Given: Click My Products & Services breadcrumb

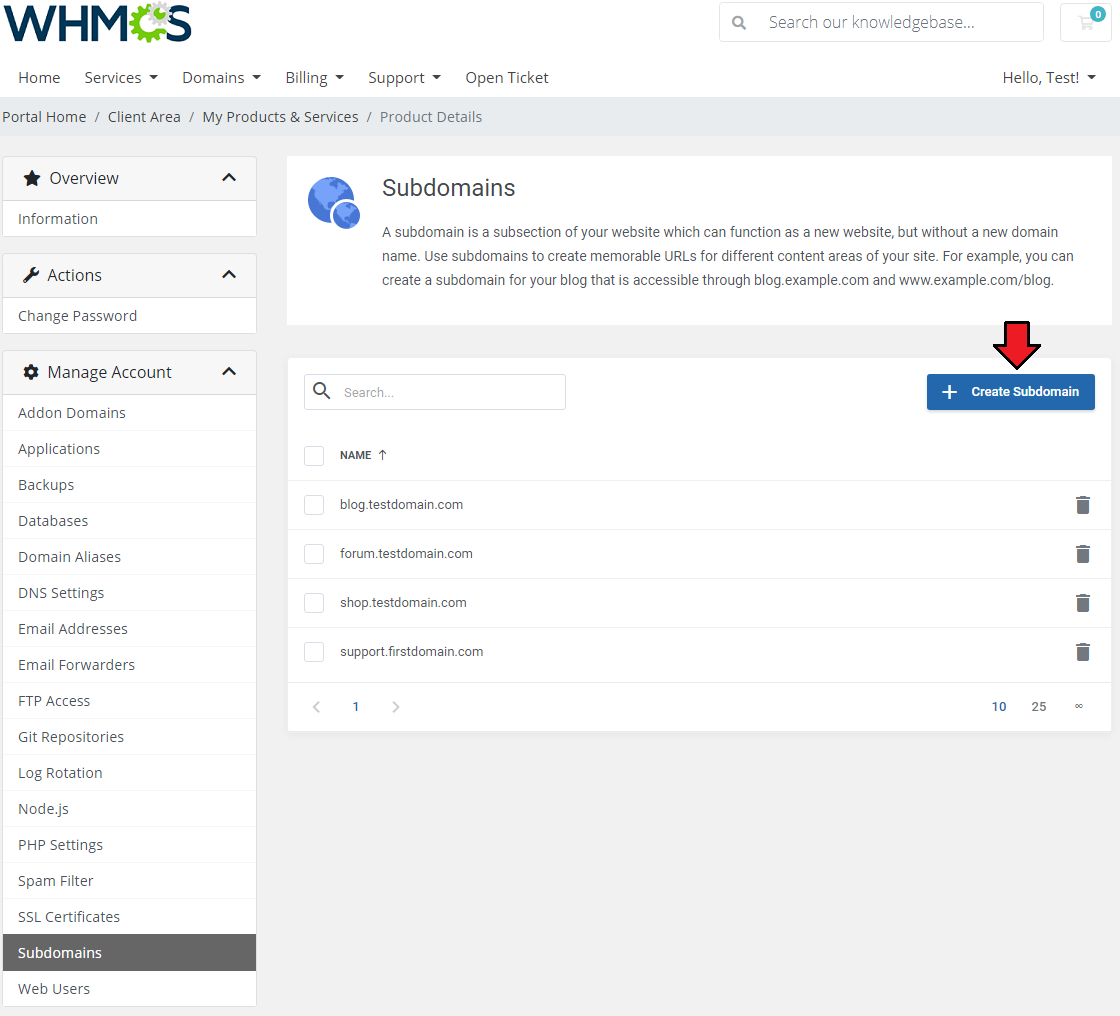Looking at the screenshot, I should point(280,117).
